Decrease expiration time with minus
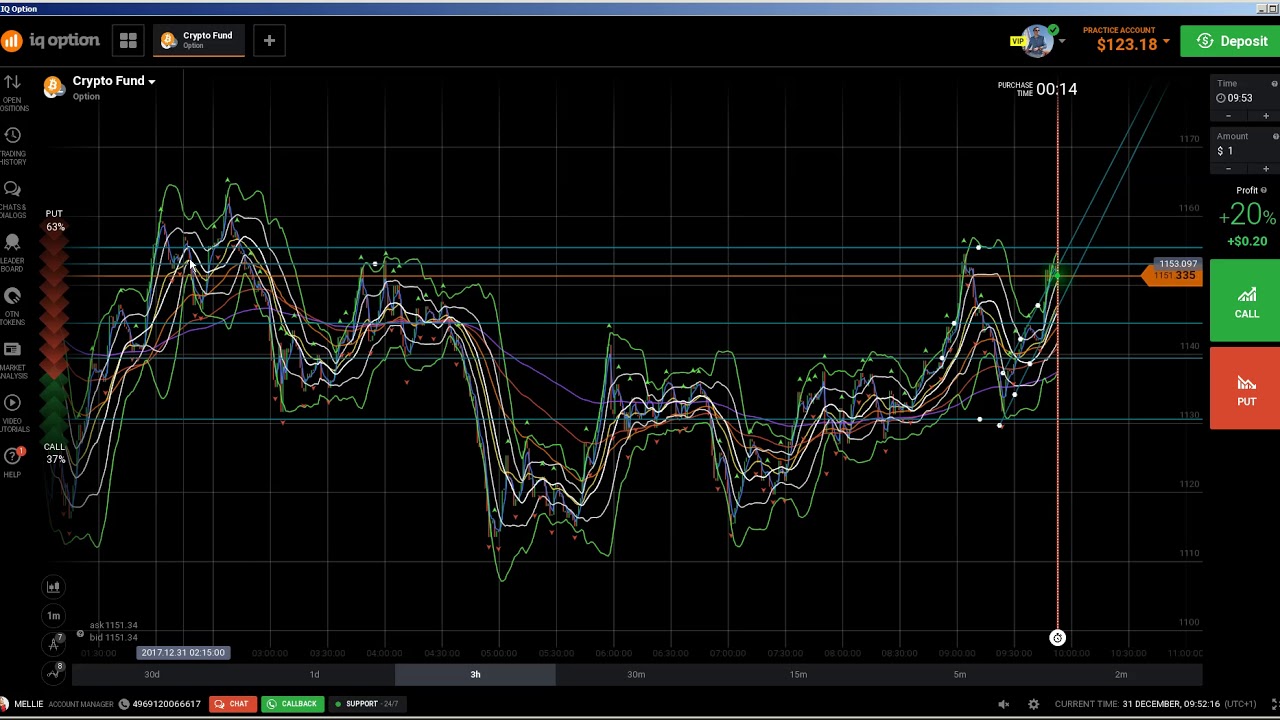Screen dimensions: 1280x720 pyautogui.click(x=1229, y=116)
